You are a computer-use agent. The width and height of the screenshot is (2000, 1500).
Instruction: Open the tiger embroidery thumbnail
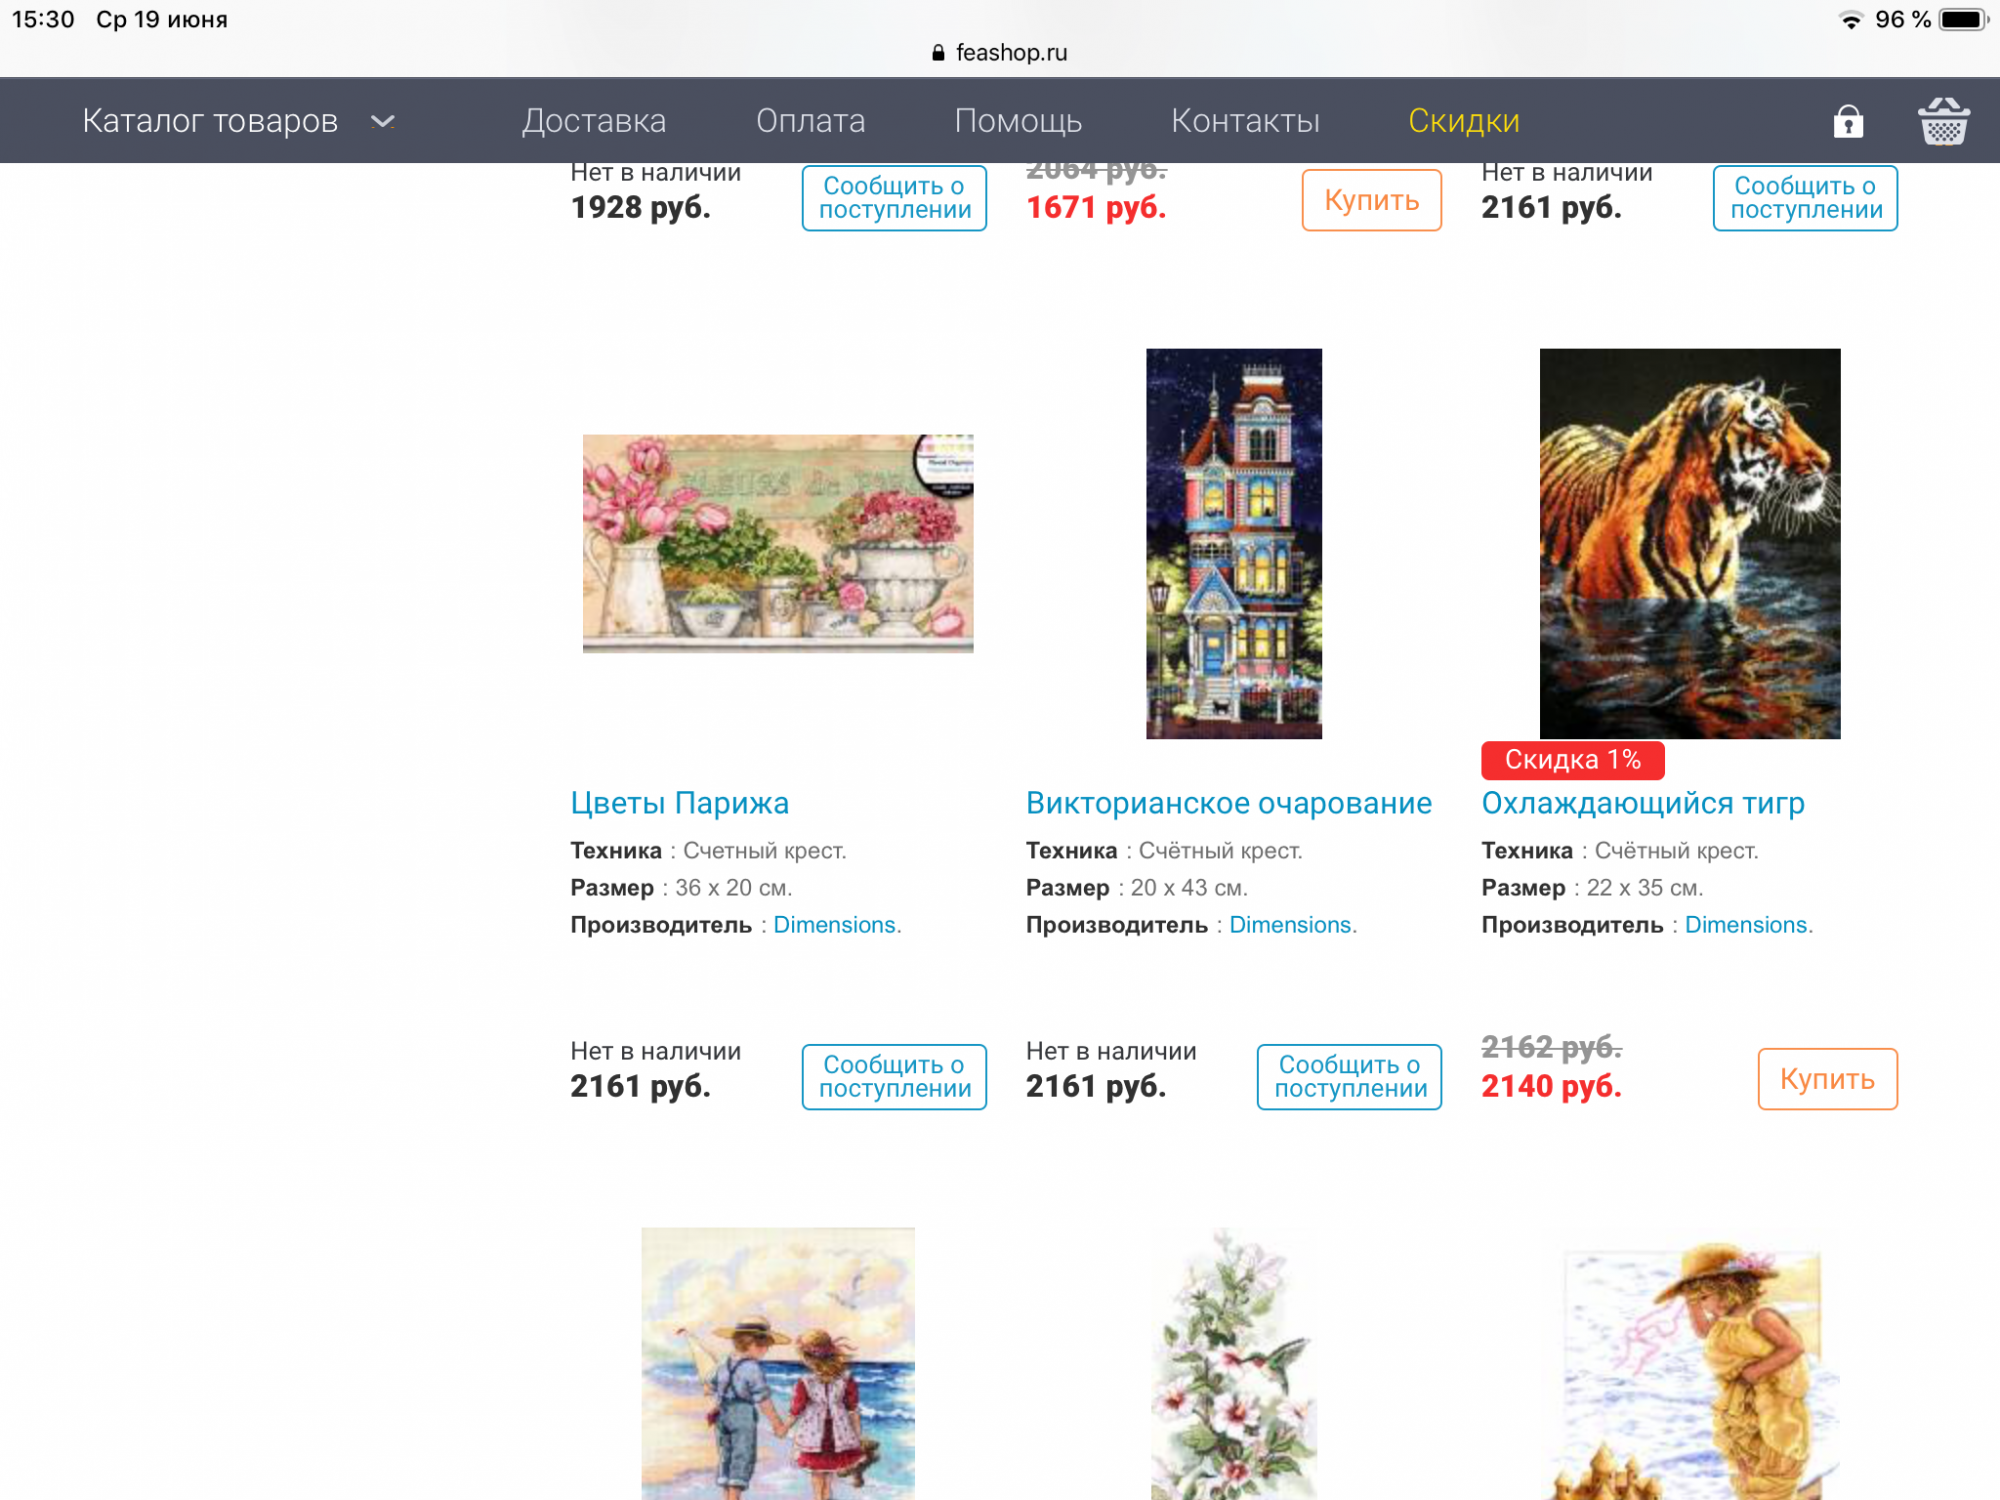tap(1689, 543)
